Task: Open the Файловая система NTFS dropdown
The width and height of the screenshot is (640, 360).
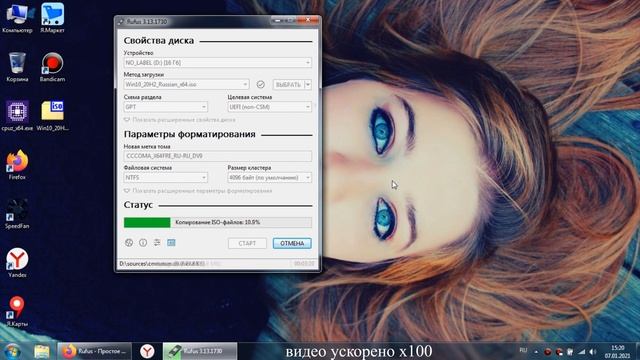Action: (166, 178)
